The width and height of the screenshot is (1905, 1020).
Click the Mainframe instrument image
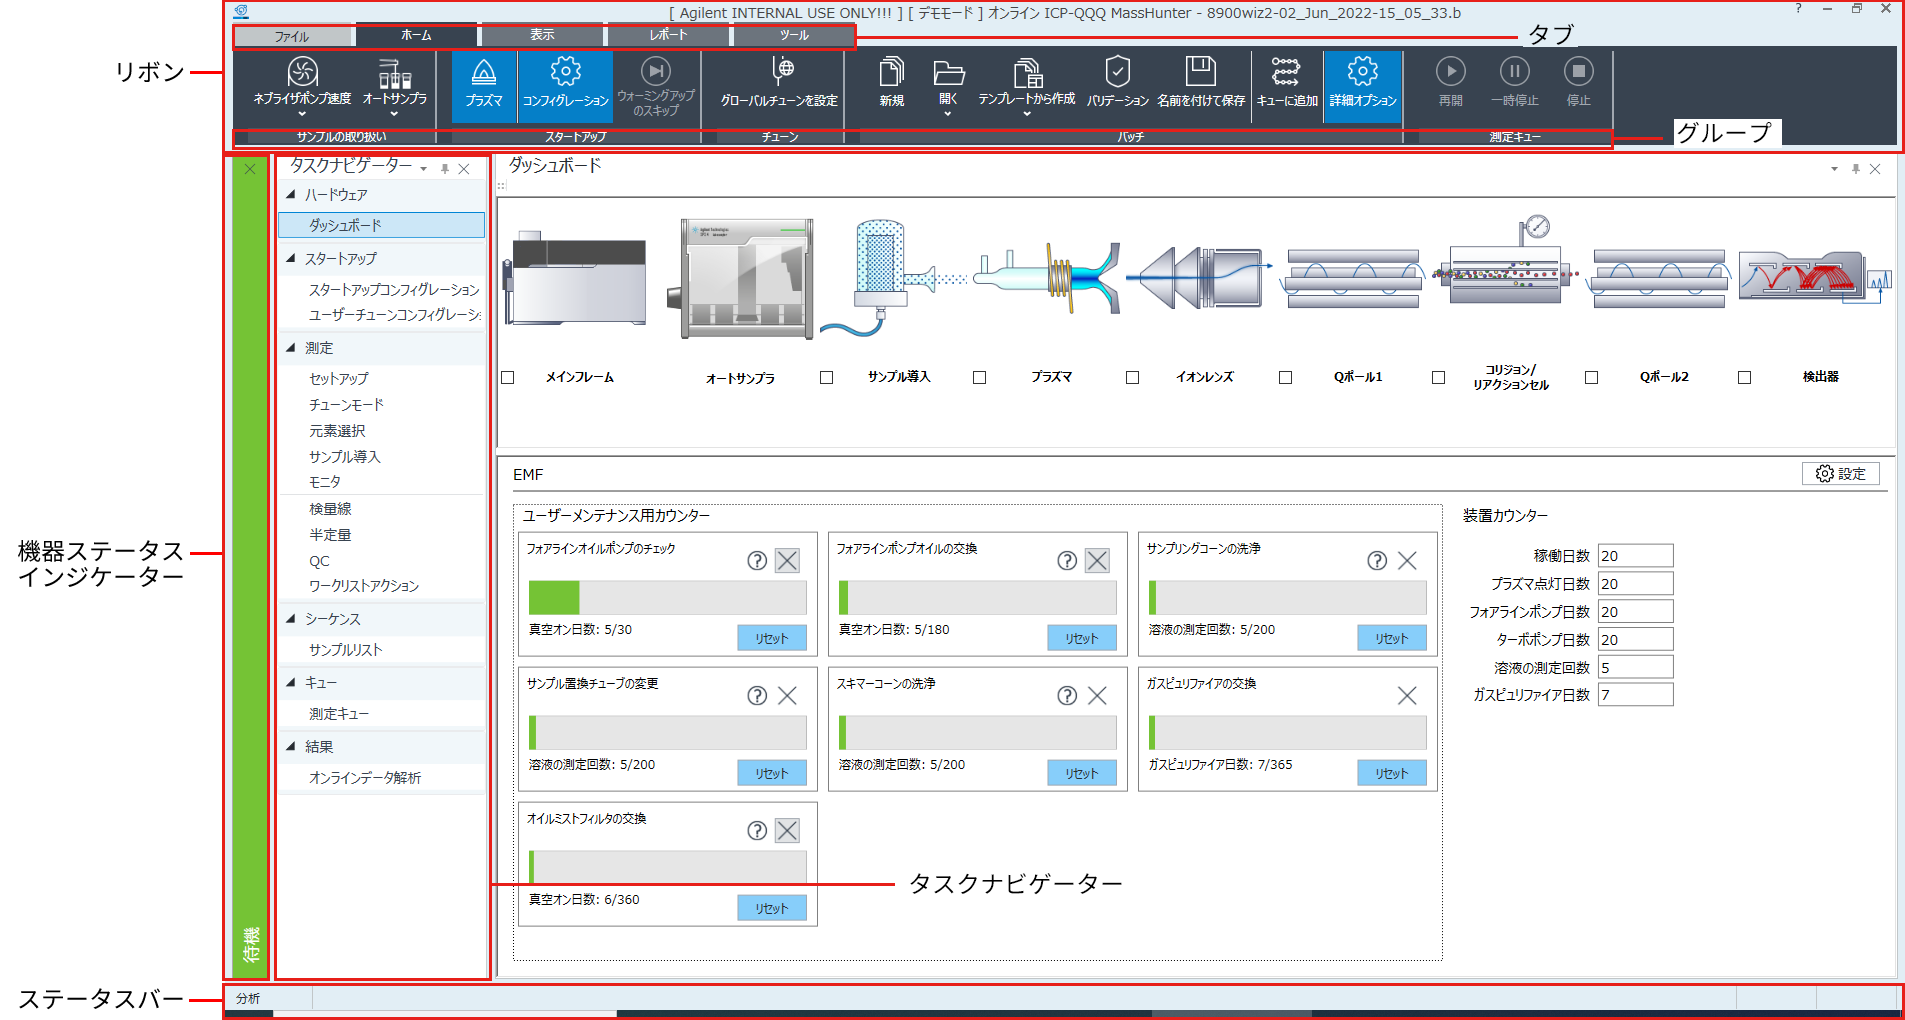point(574,278)
